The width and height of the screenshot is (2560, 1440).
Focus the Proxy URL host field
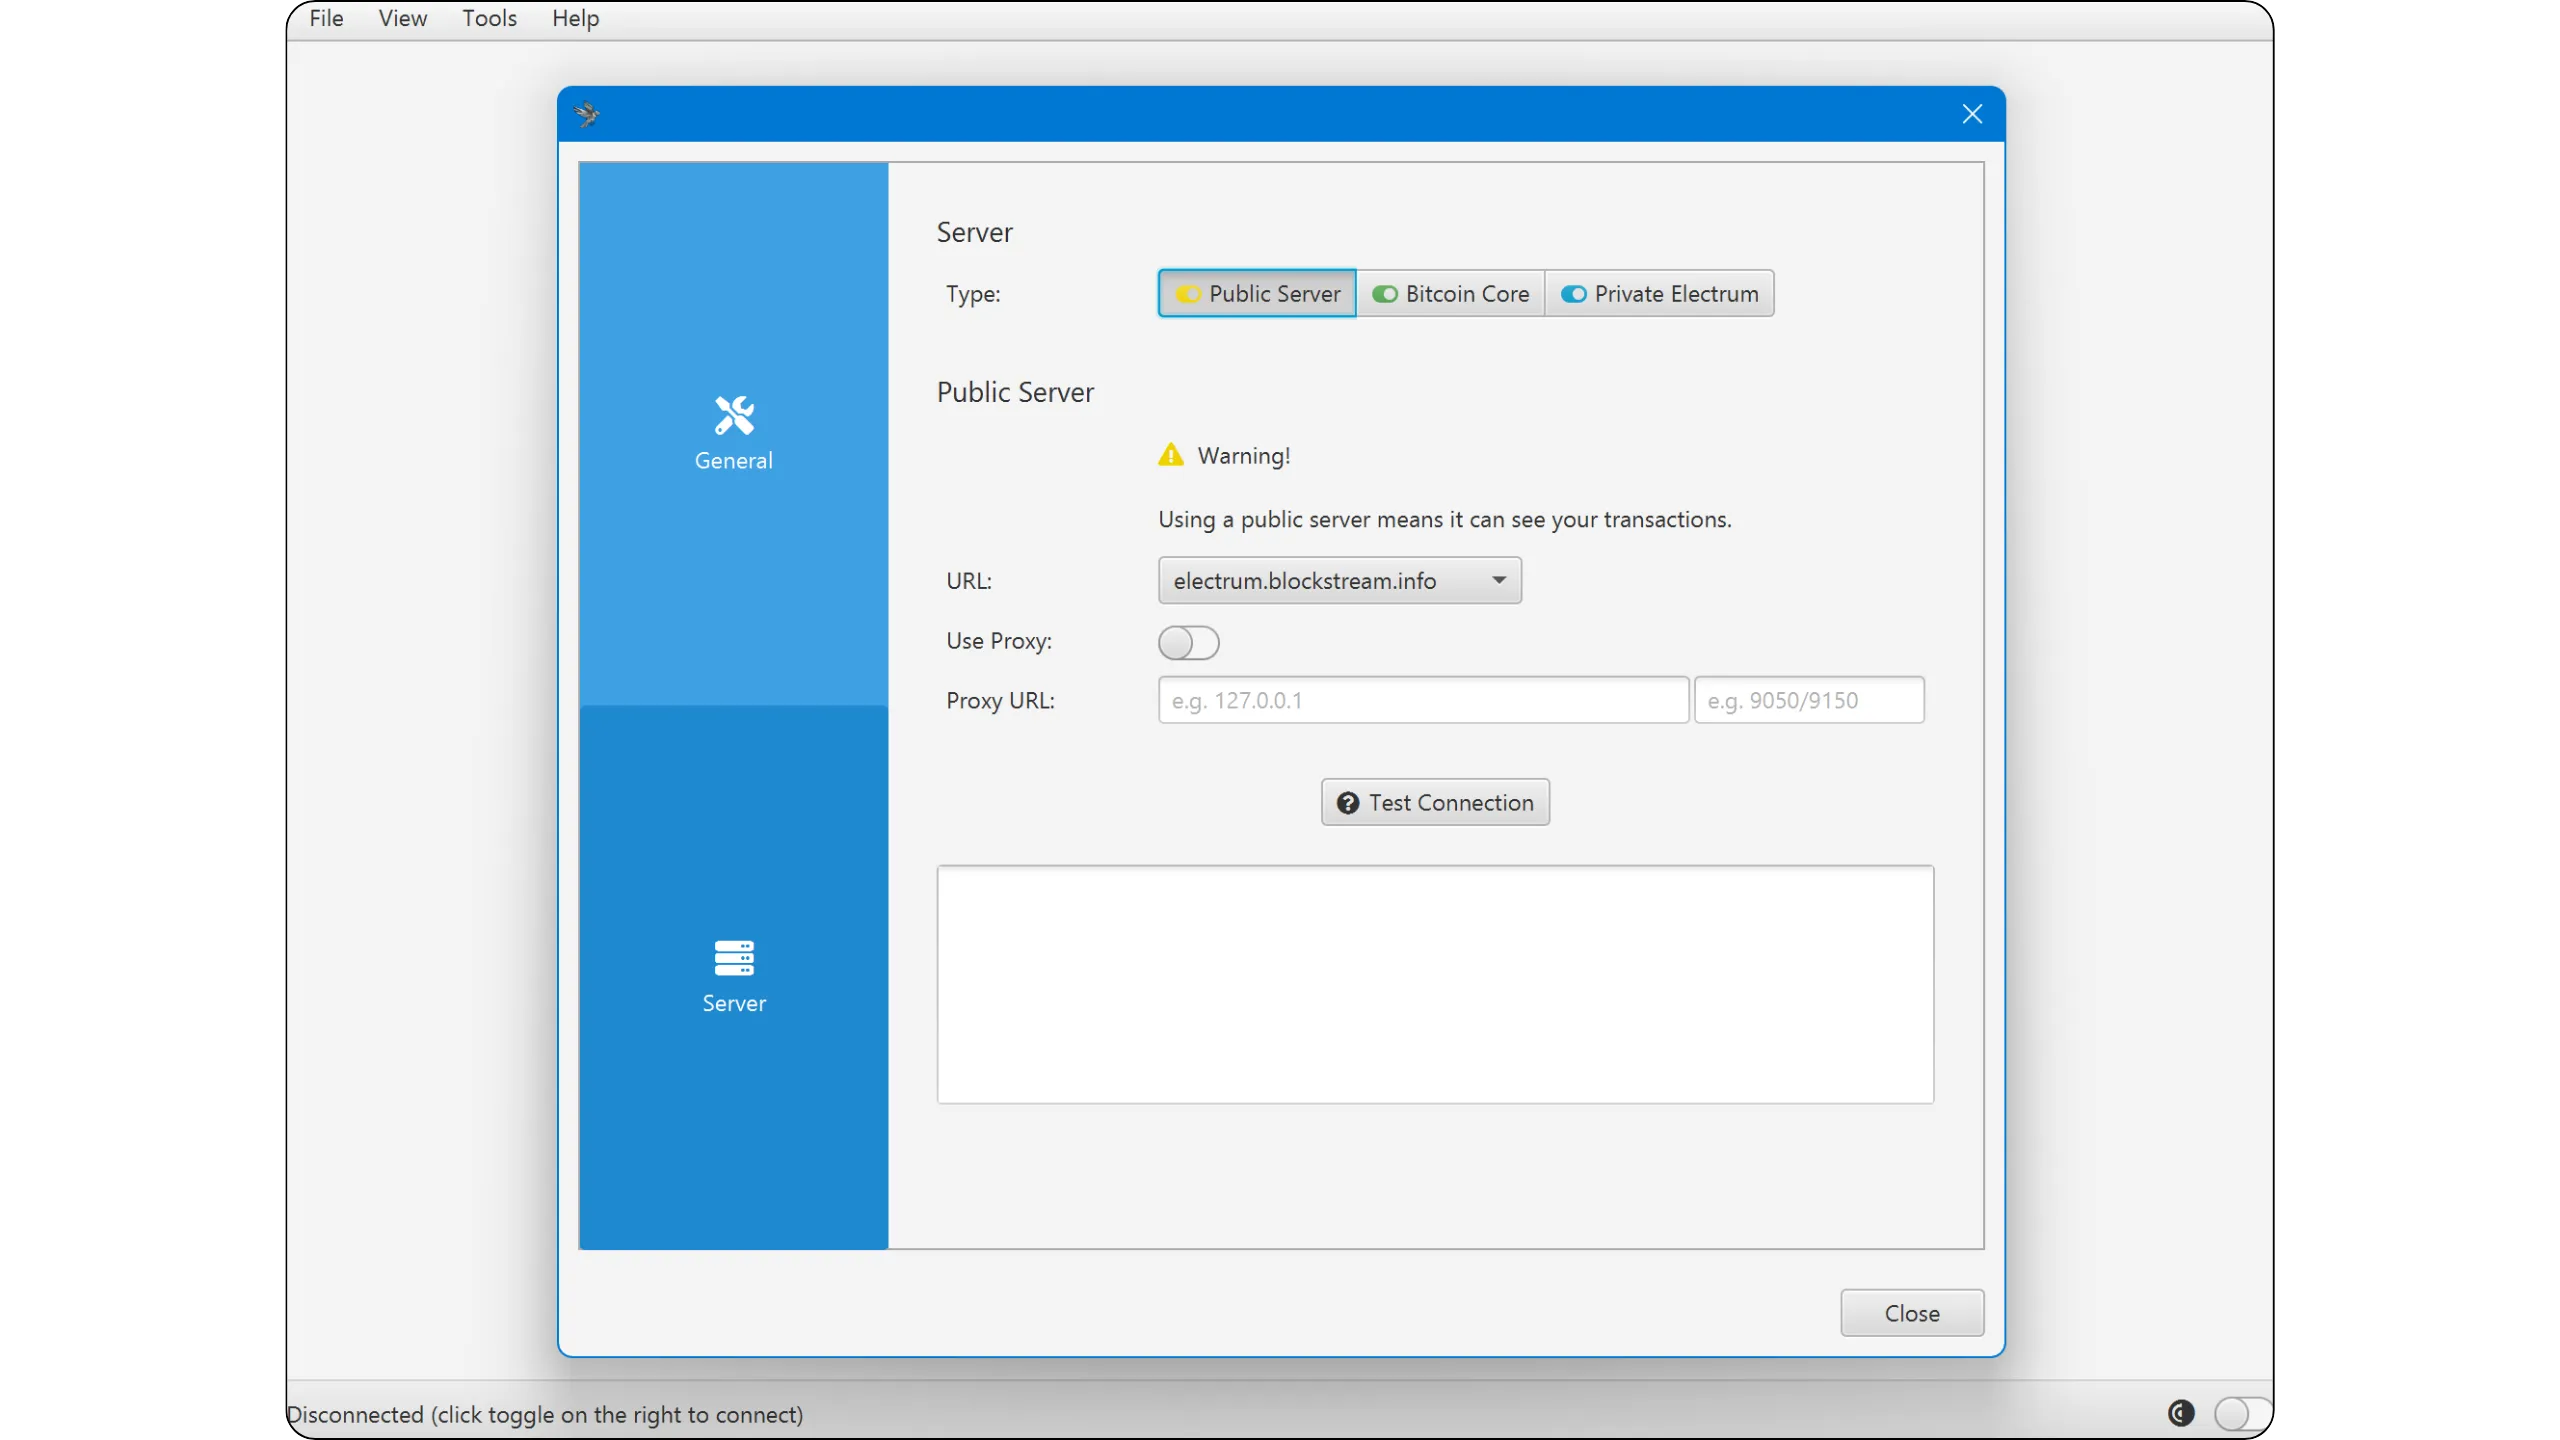pos(1423,700)
